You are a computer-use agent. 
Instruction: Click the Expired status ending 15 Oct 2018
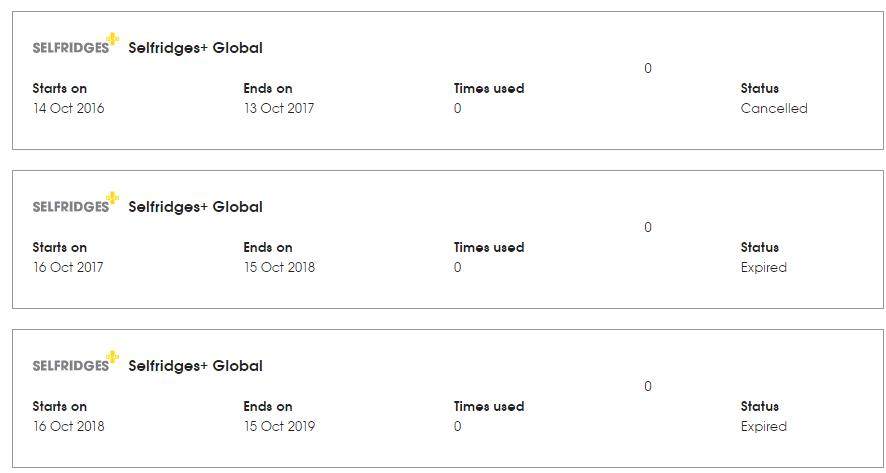(x=763, y=267)
